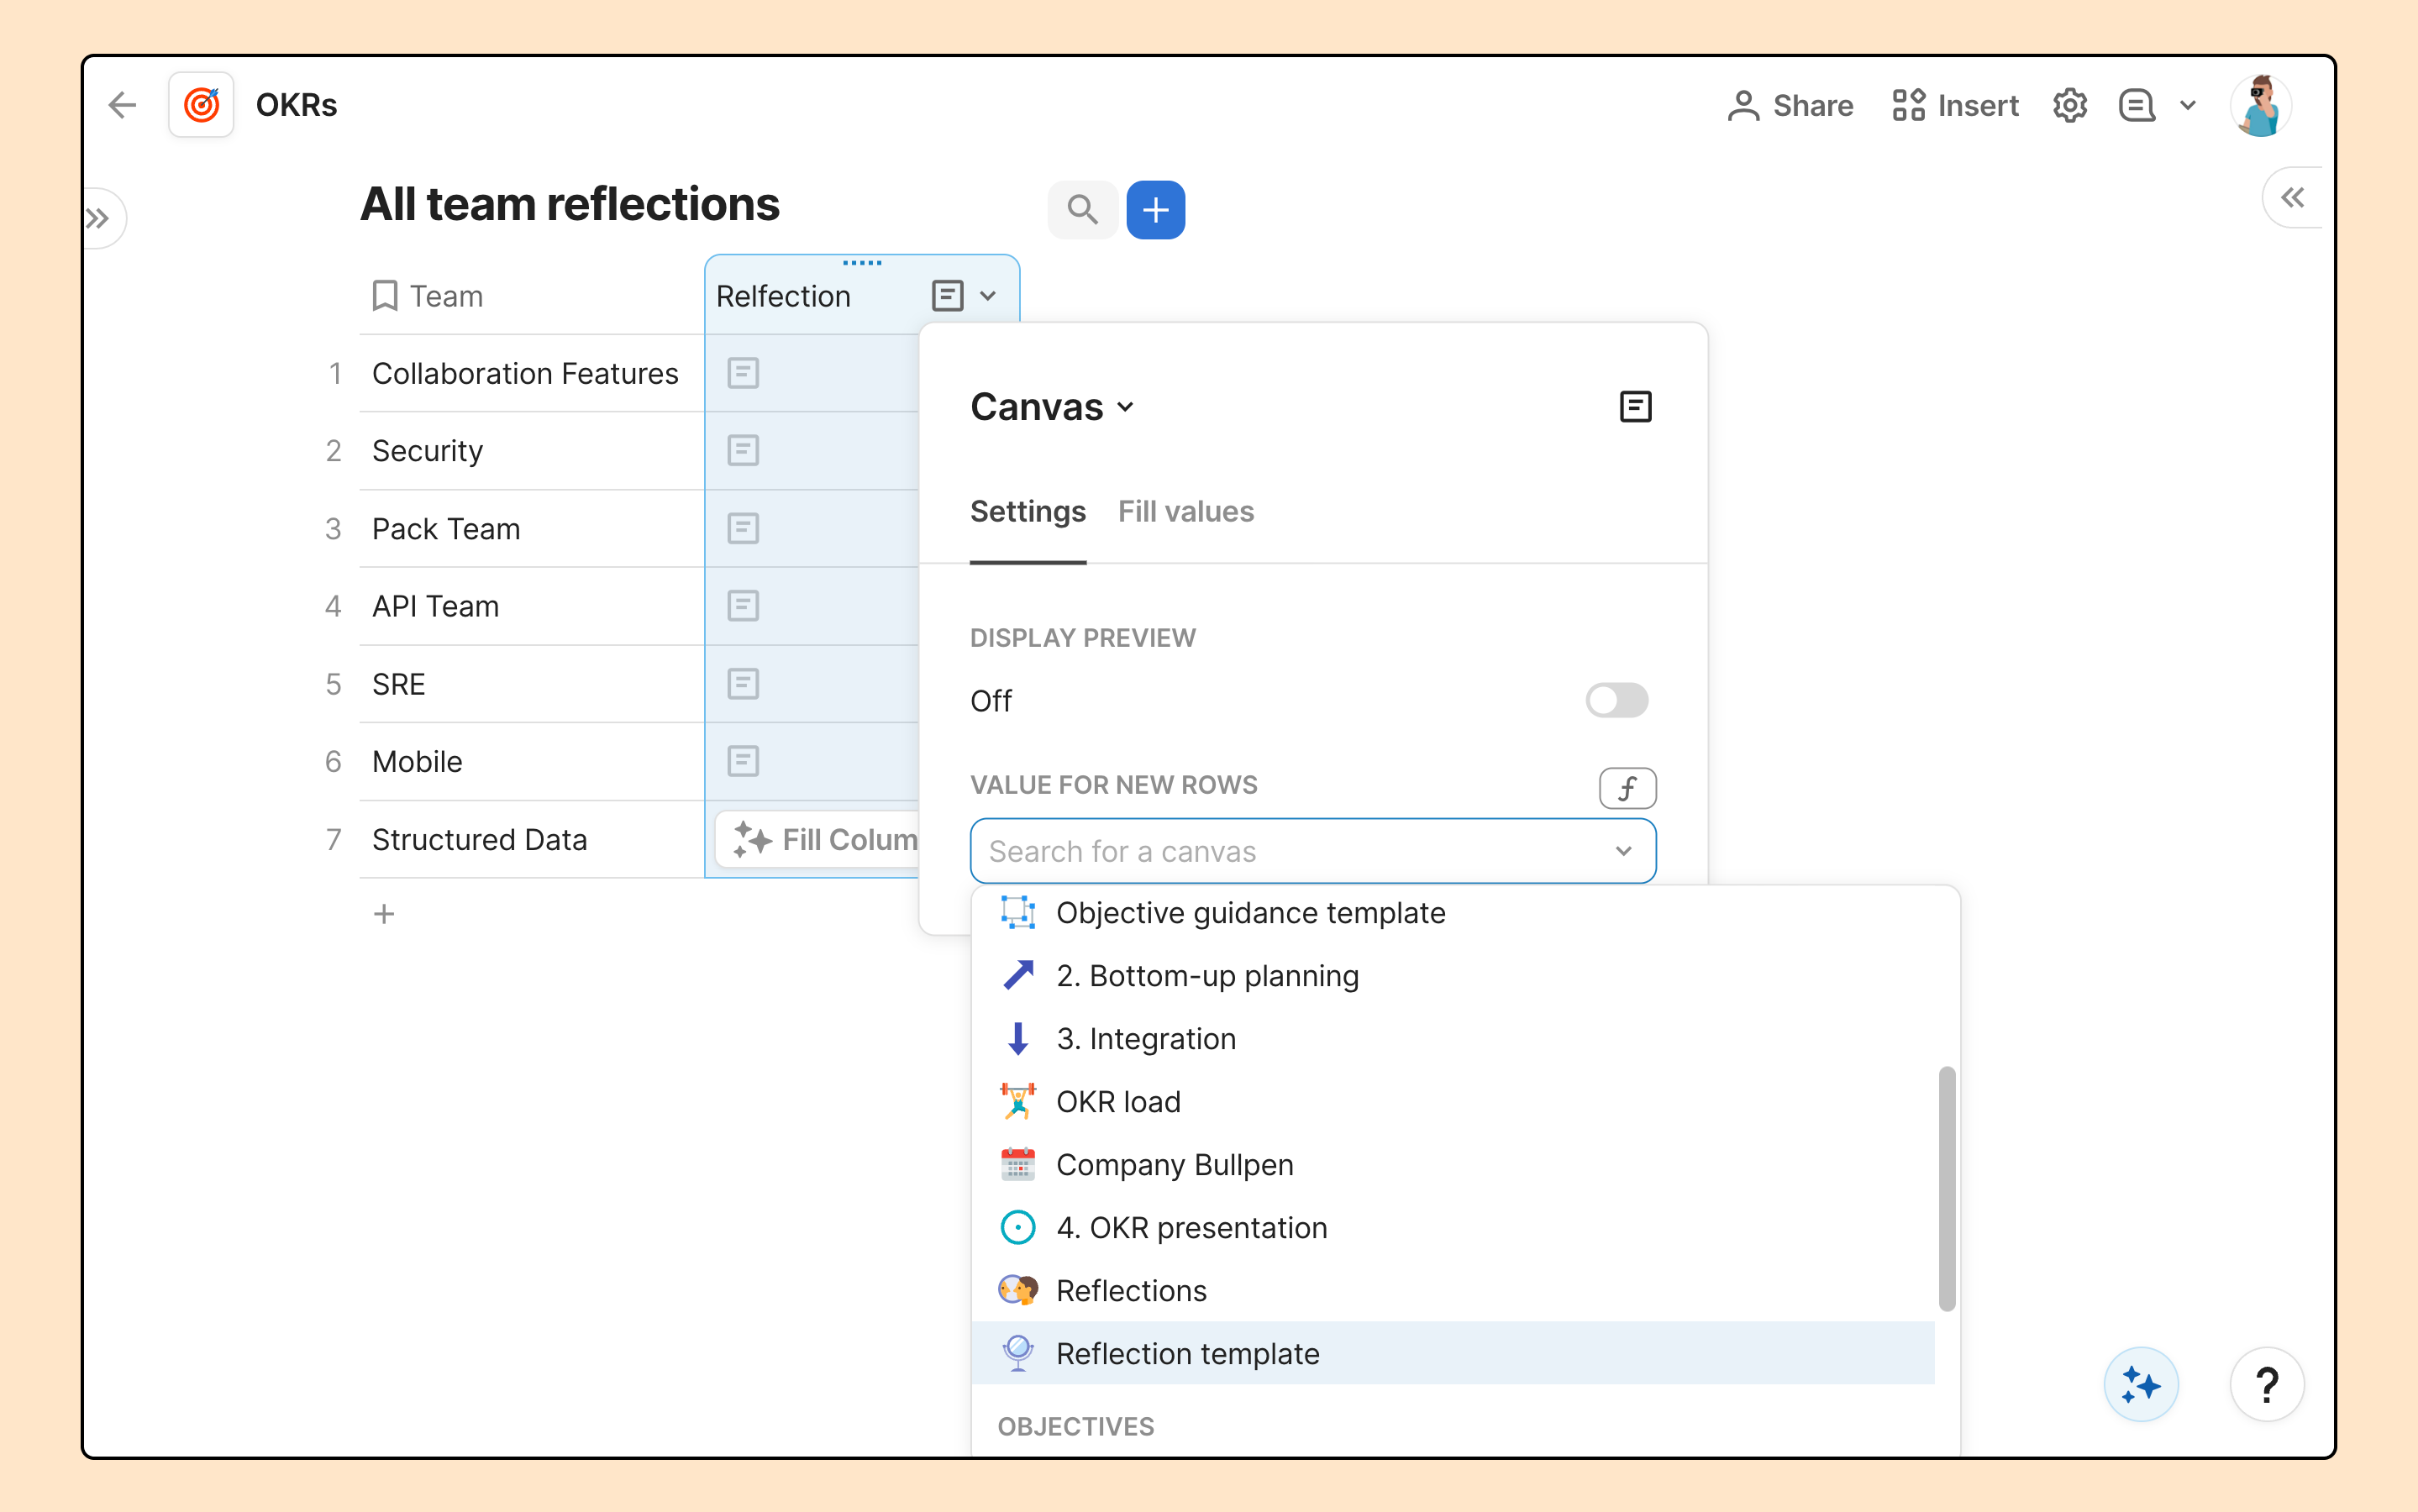Click the Team column bookmark icon
The image size is (2418, 1512).
click(x=385, y=296)
